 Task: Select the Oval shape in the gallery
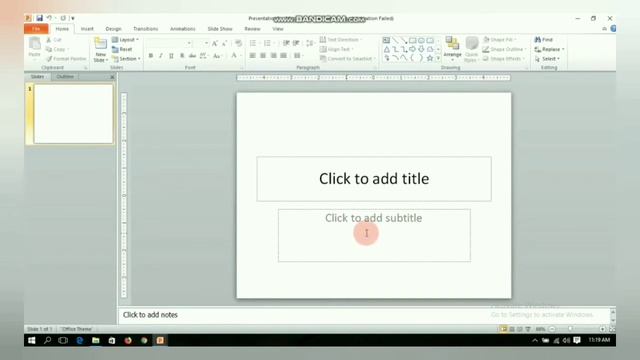tap(421, 40)
